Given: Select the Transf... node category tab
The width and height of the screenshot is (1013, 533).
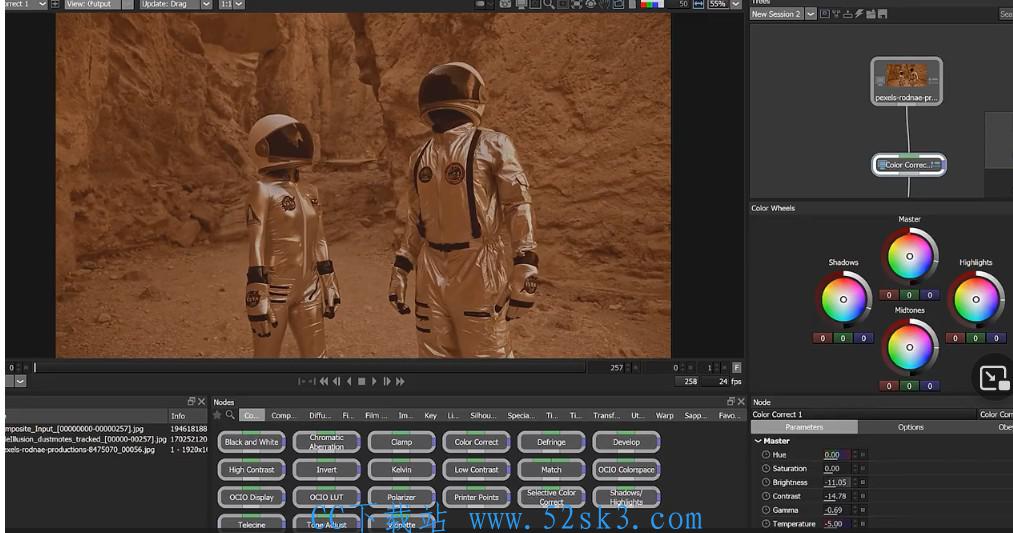Looking at the screenshot, I should point(606,415).
